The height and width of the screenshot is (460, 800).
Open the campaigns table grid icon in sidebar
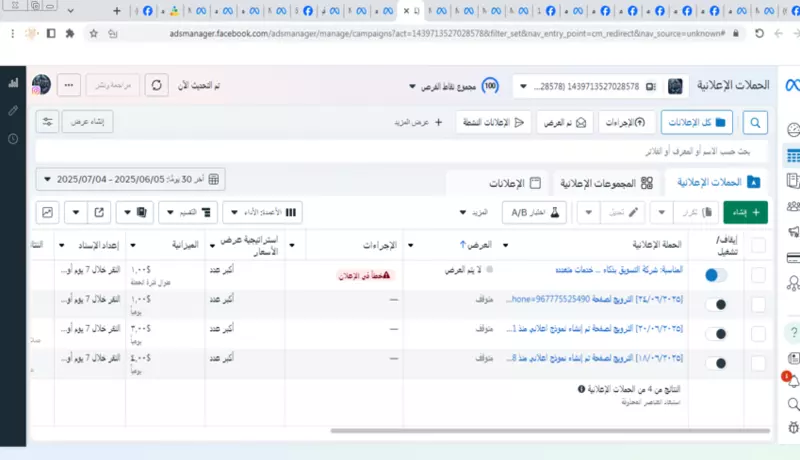793,156
